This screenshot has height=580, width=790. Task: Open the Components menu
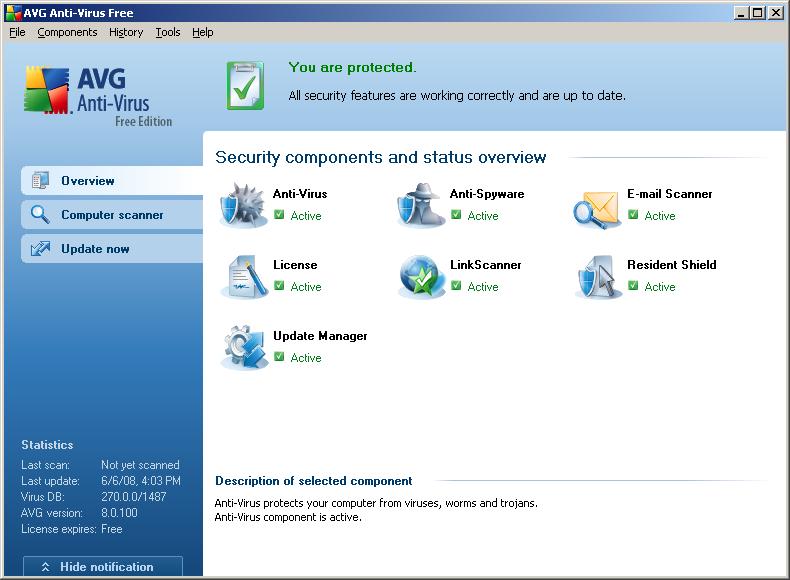(67, 32)
